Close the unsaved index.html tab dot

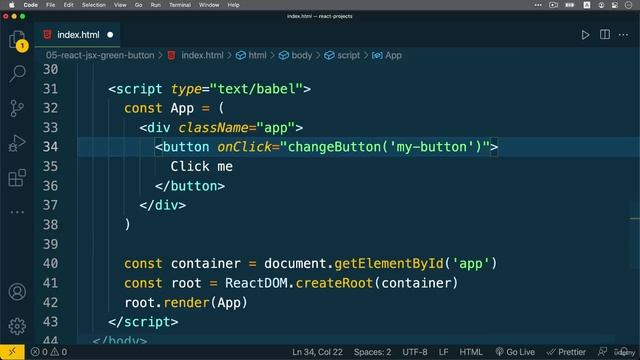(110, 35)
